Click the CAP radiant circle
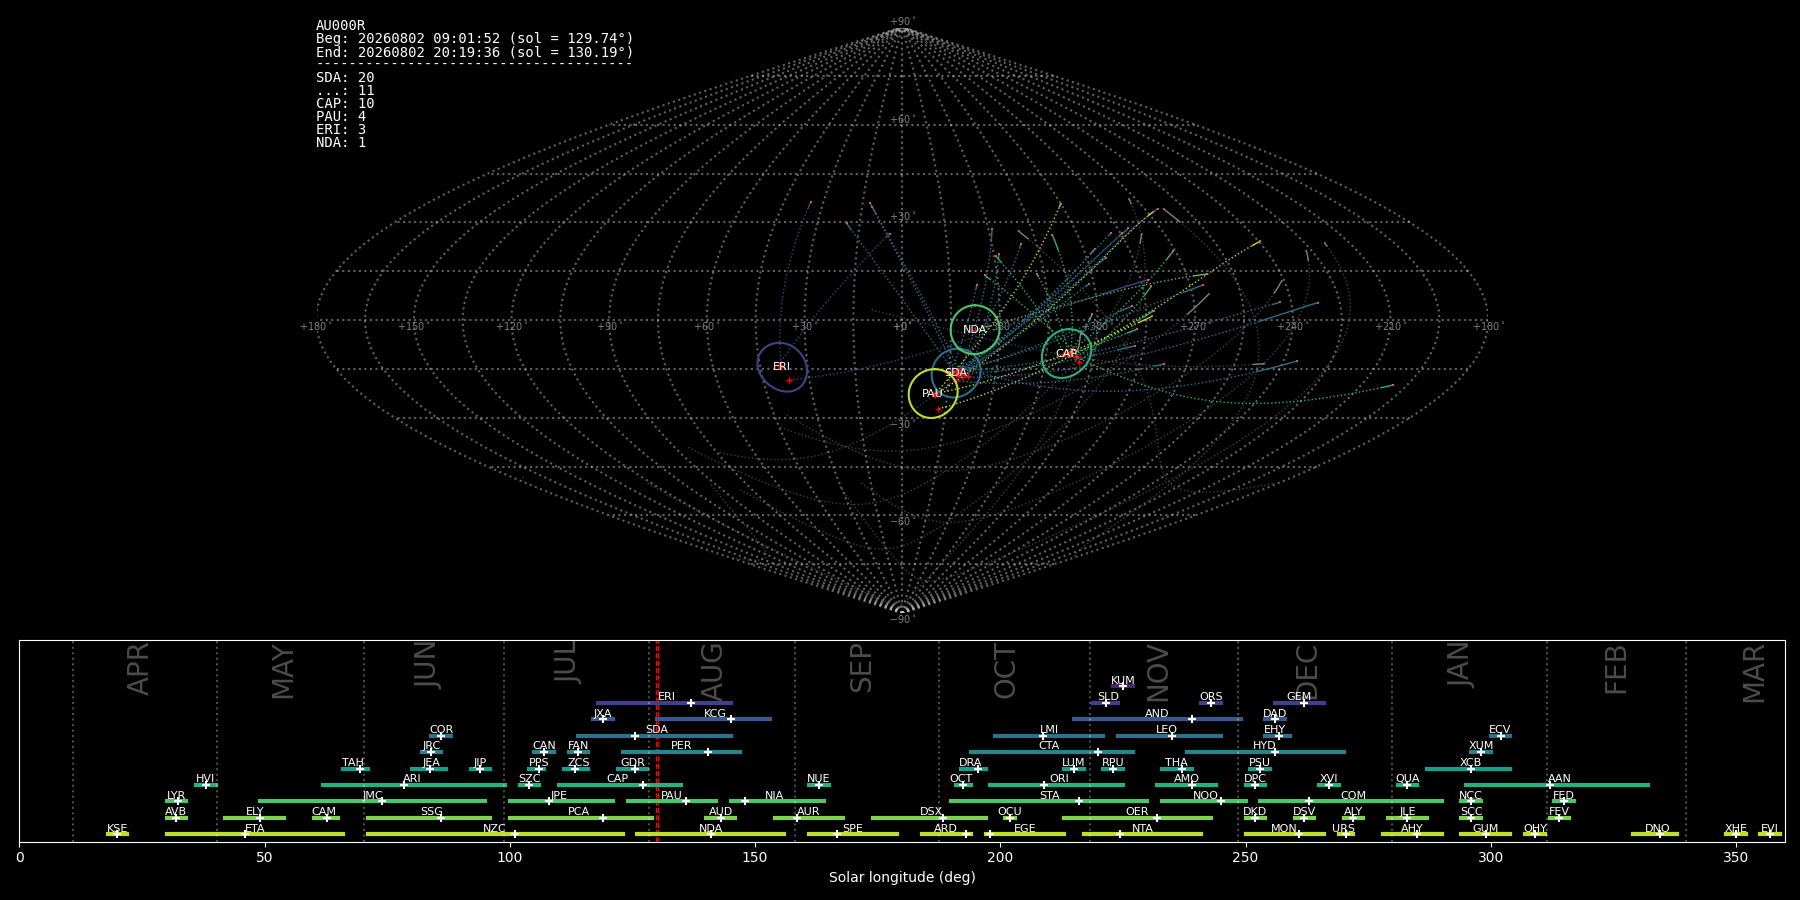This screenshot has height=900, width=1800. 1066,353
